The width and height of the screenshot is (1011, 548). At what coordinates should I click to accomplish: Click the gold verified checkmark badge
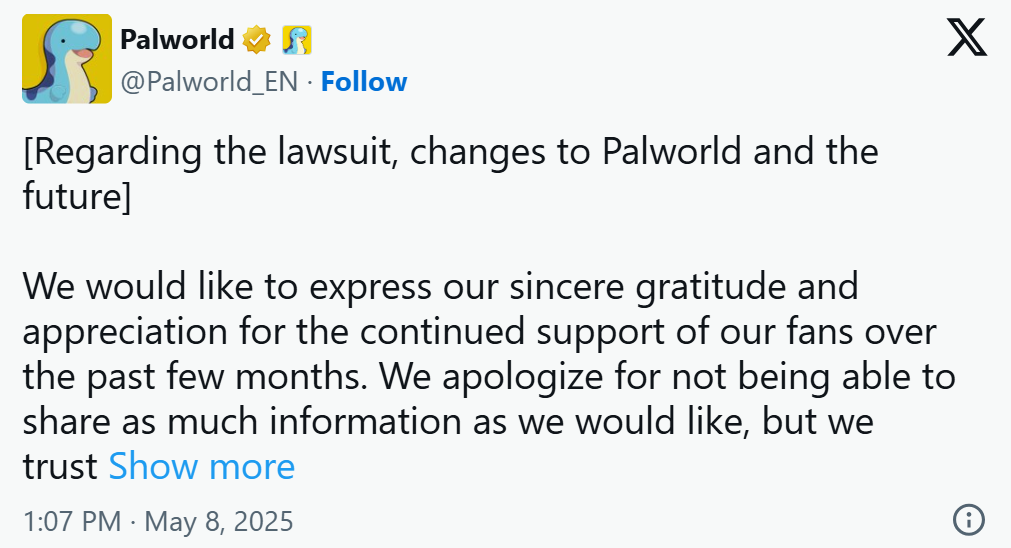pos(257,40)
